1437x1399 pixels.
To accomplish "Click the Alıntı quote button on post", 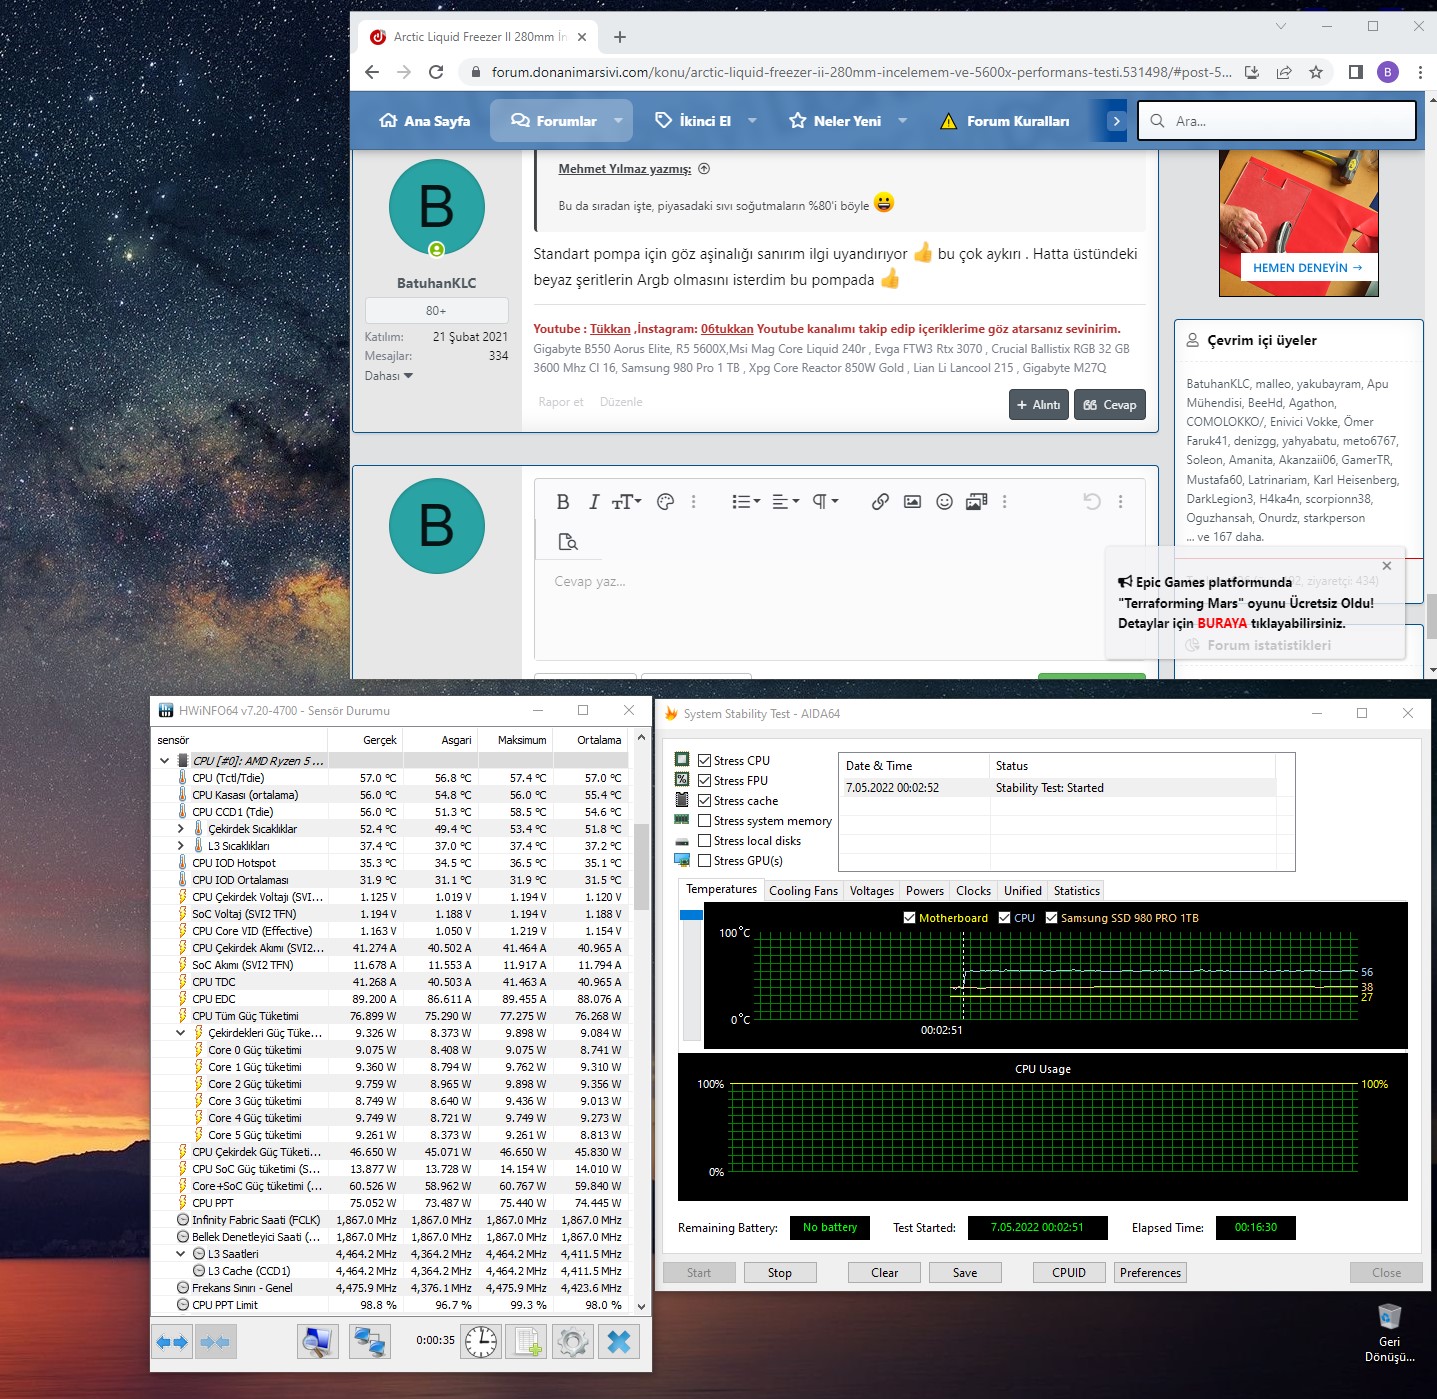I will 1039,405.
